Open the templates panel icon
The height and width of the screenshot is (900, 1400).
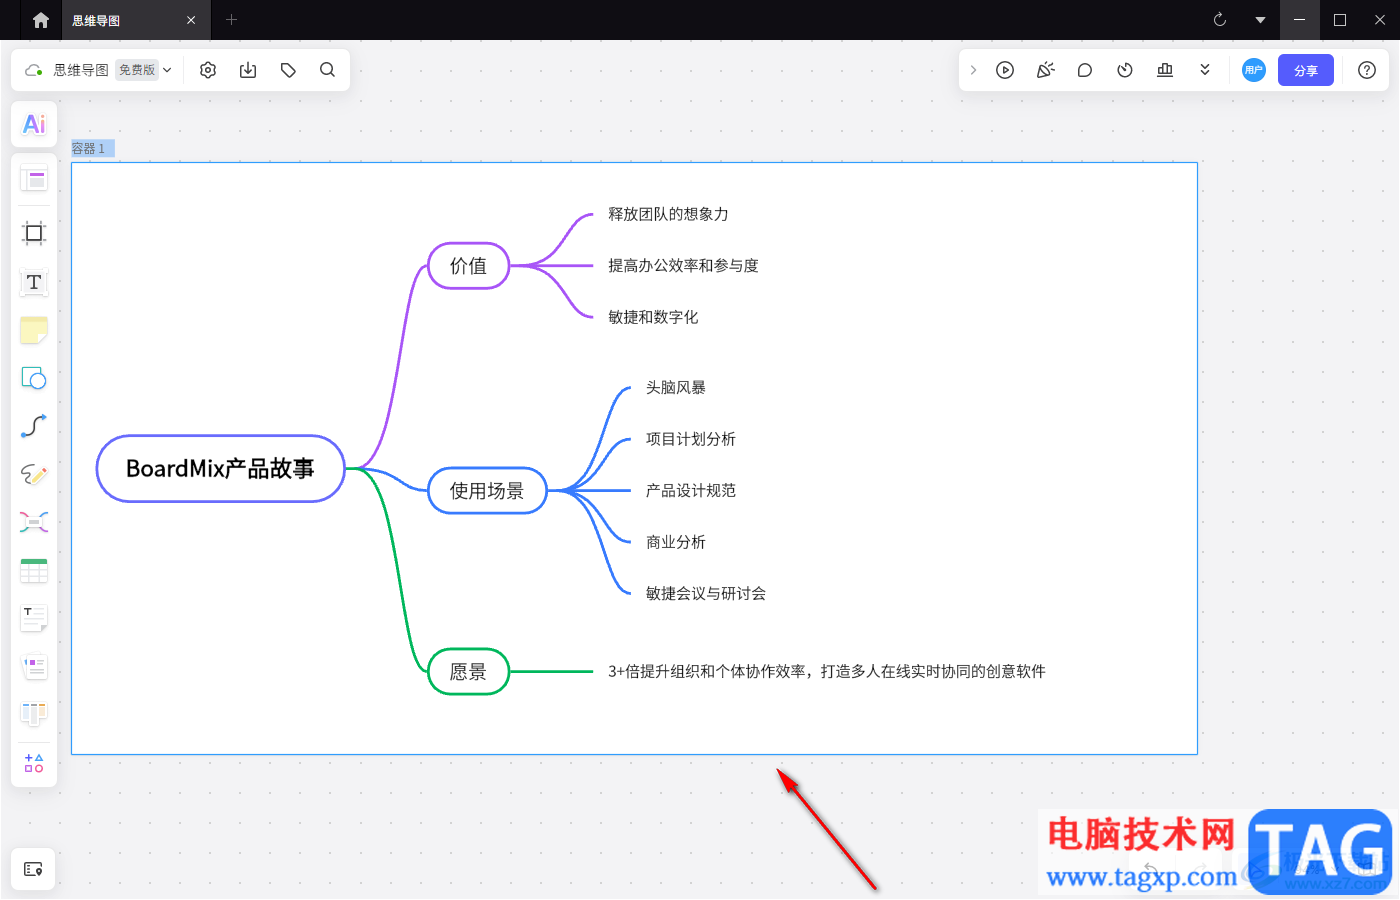(x=34, y=179)
